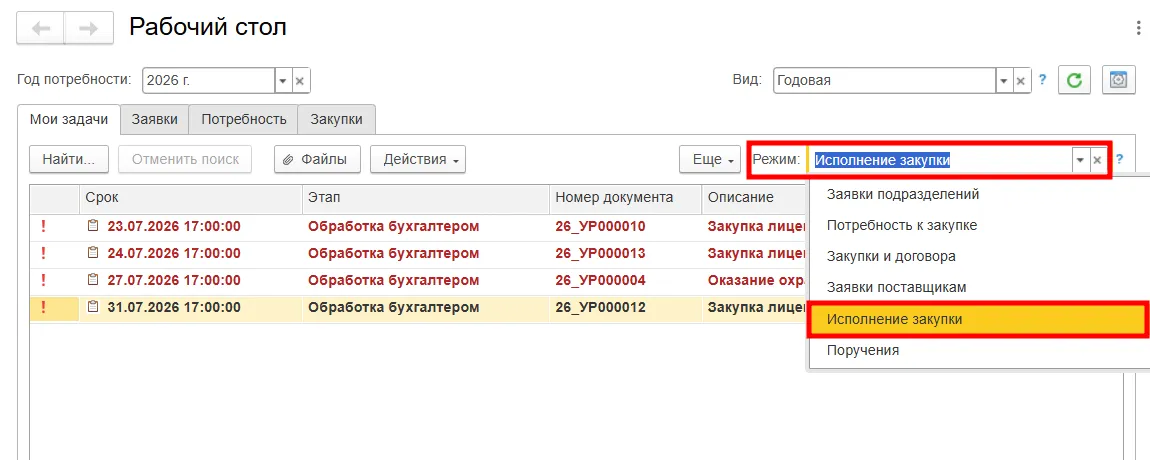
Task: Clear the Вид field with X
Action: [x=1020, y=81]
